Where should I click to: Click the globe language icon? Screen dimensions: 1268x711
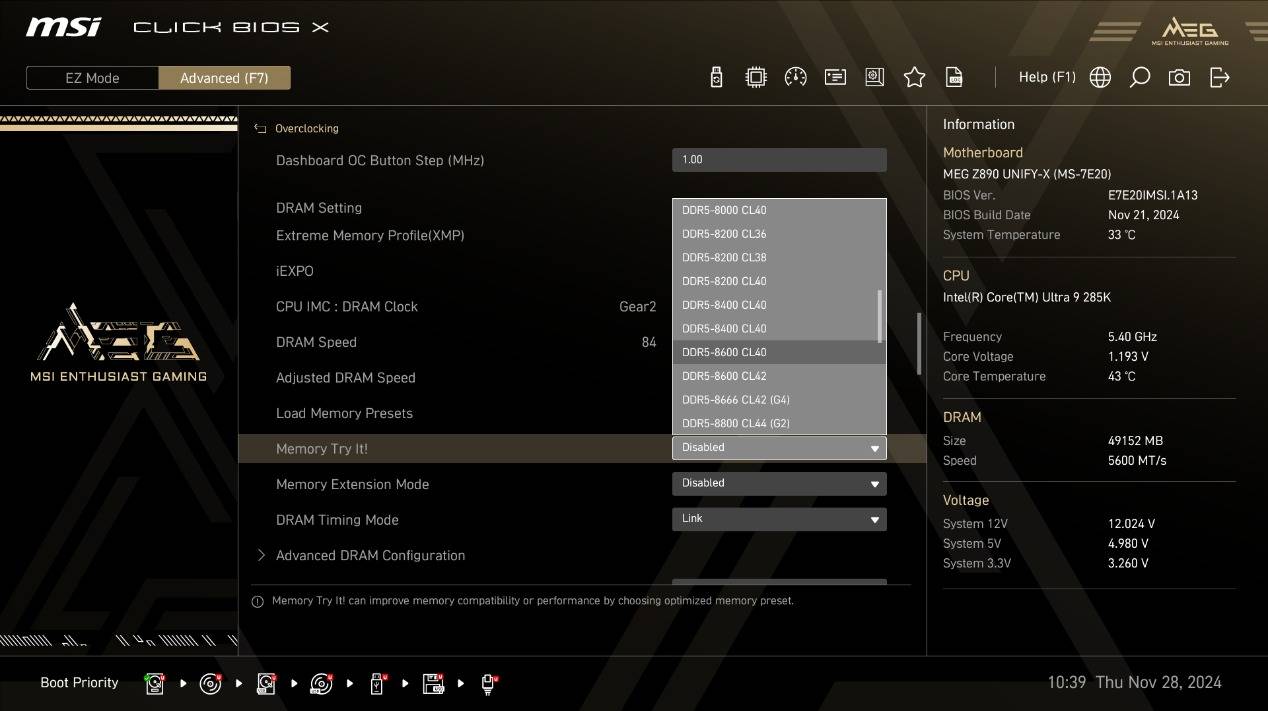1100,78
